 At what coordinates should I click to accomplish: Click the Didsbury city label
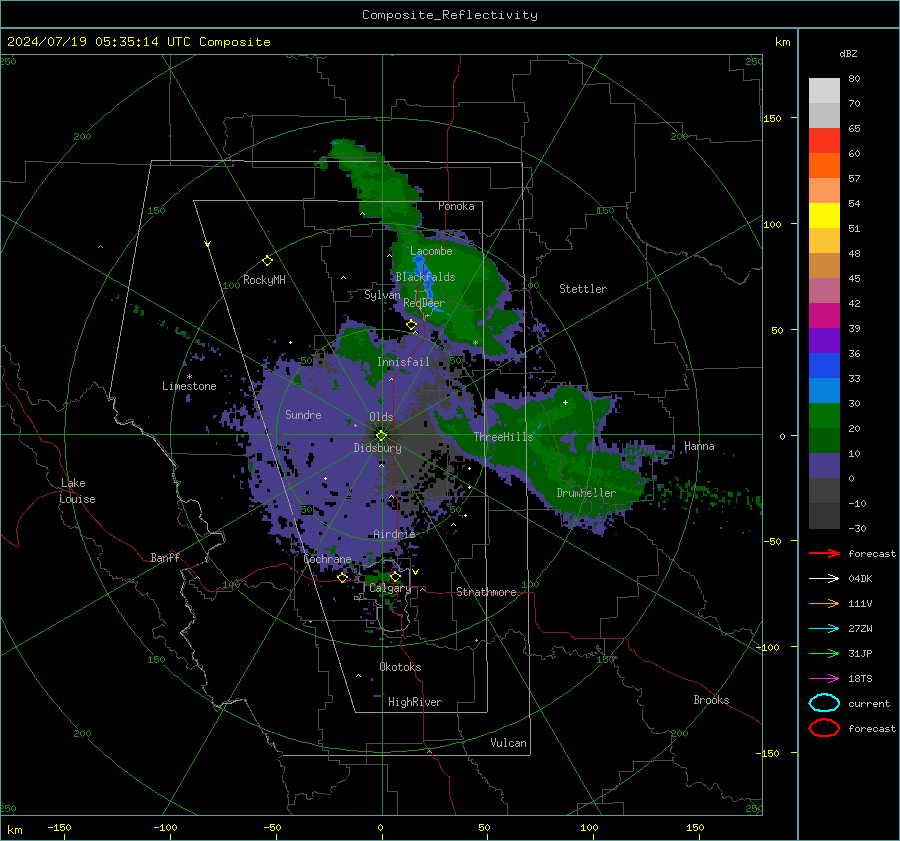click(378, 448)
